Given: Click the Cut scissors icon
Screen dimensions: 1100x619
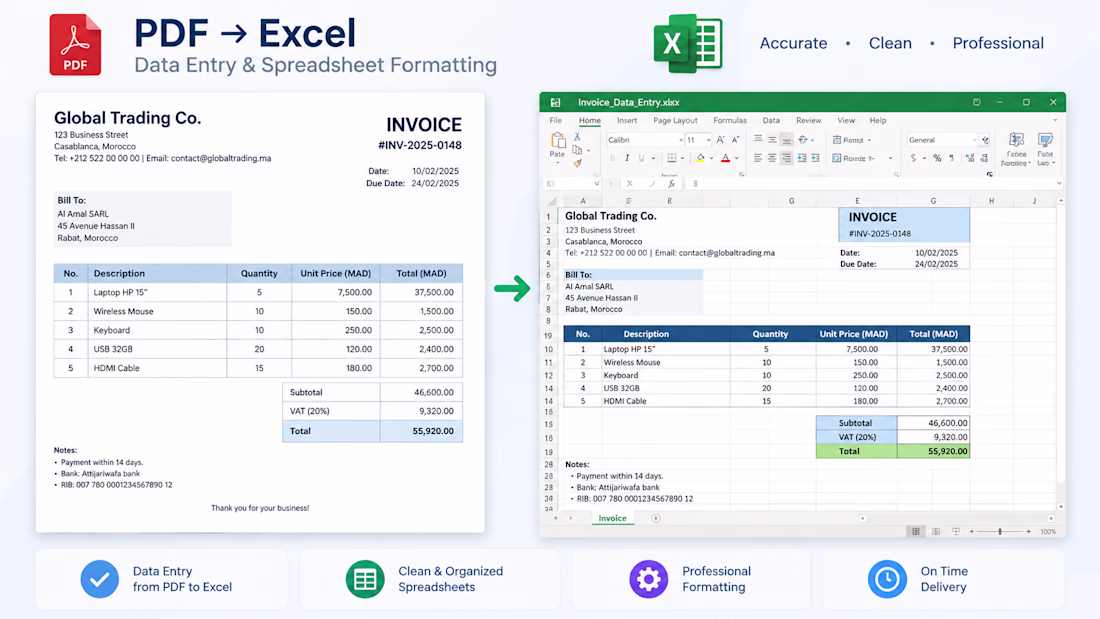Looking at the screenshot, I should coord(577,137).
